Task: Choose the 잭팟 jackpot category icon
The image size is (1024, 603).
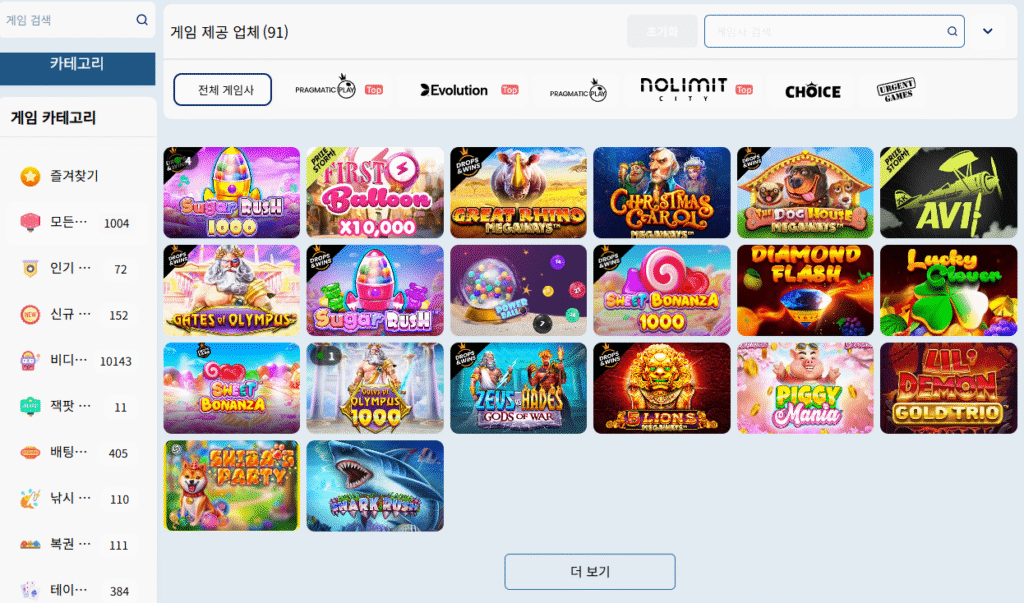Action: click(30, 406)
